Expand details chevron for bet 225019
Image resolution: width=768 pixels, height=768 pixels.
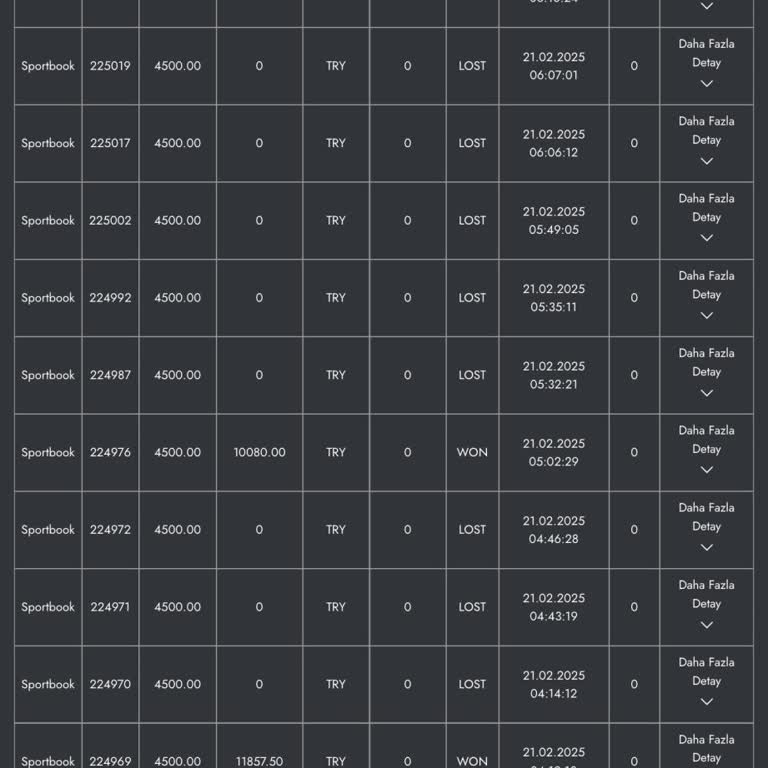coord(706,84)
